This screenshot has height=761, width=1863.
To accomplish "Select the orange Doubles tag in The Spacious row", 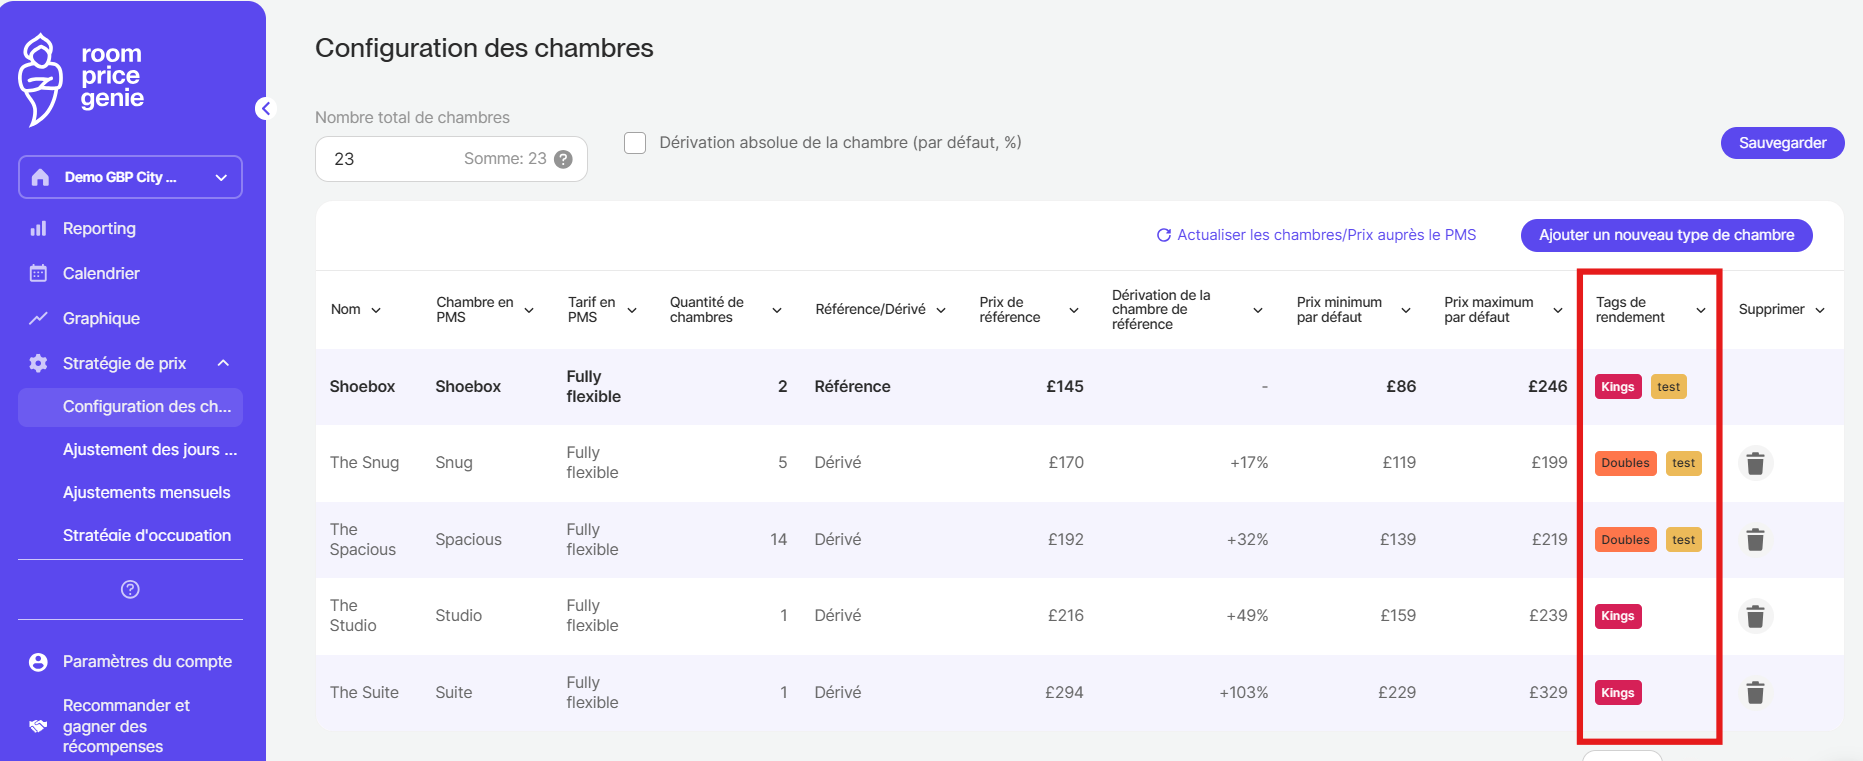I will point(1625,540).
